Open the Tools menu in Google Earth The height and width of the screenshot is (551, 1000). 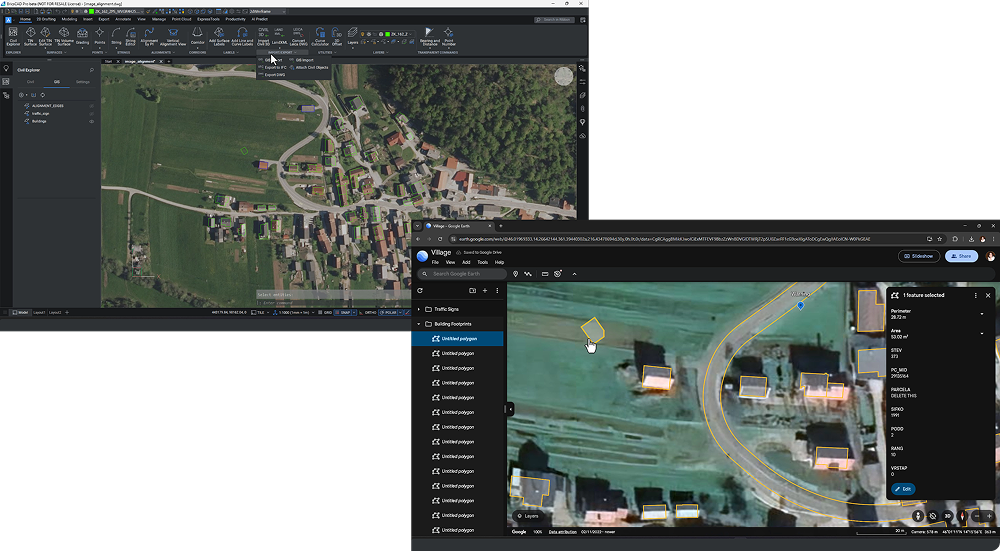tap(483, 262)
